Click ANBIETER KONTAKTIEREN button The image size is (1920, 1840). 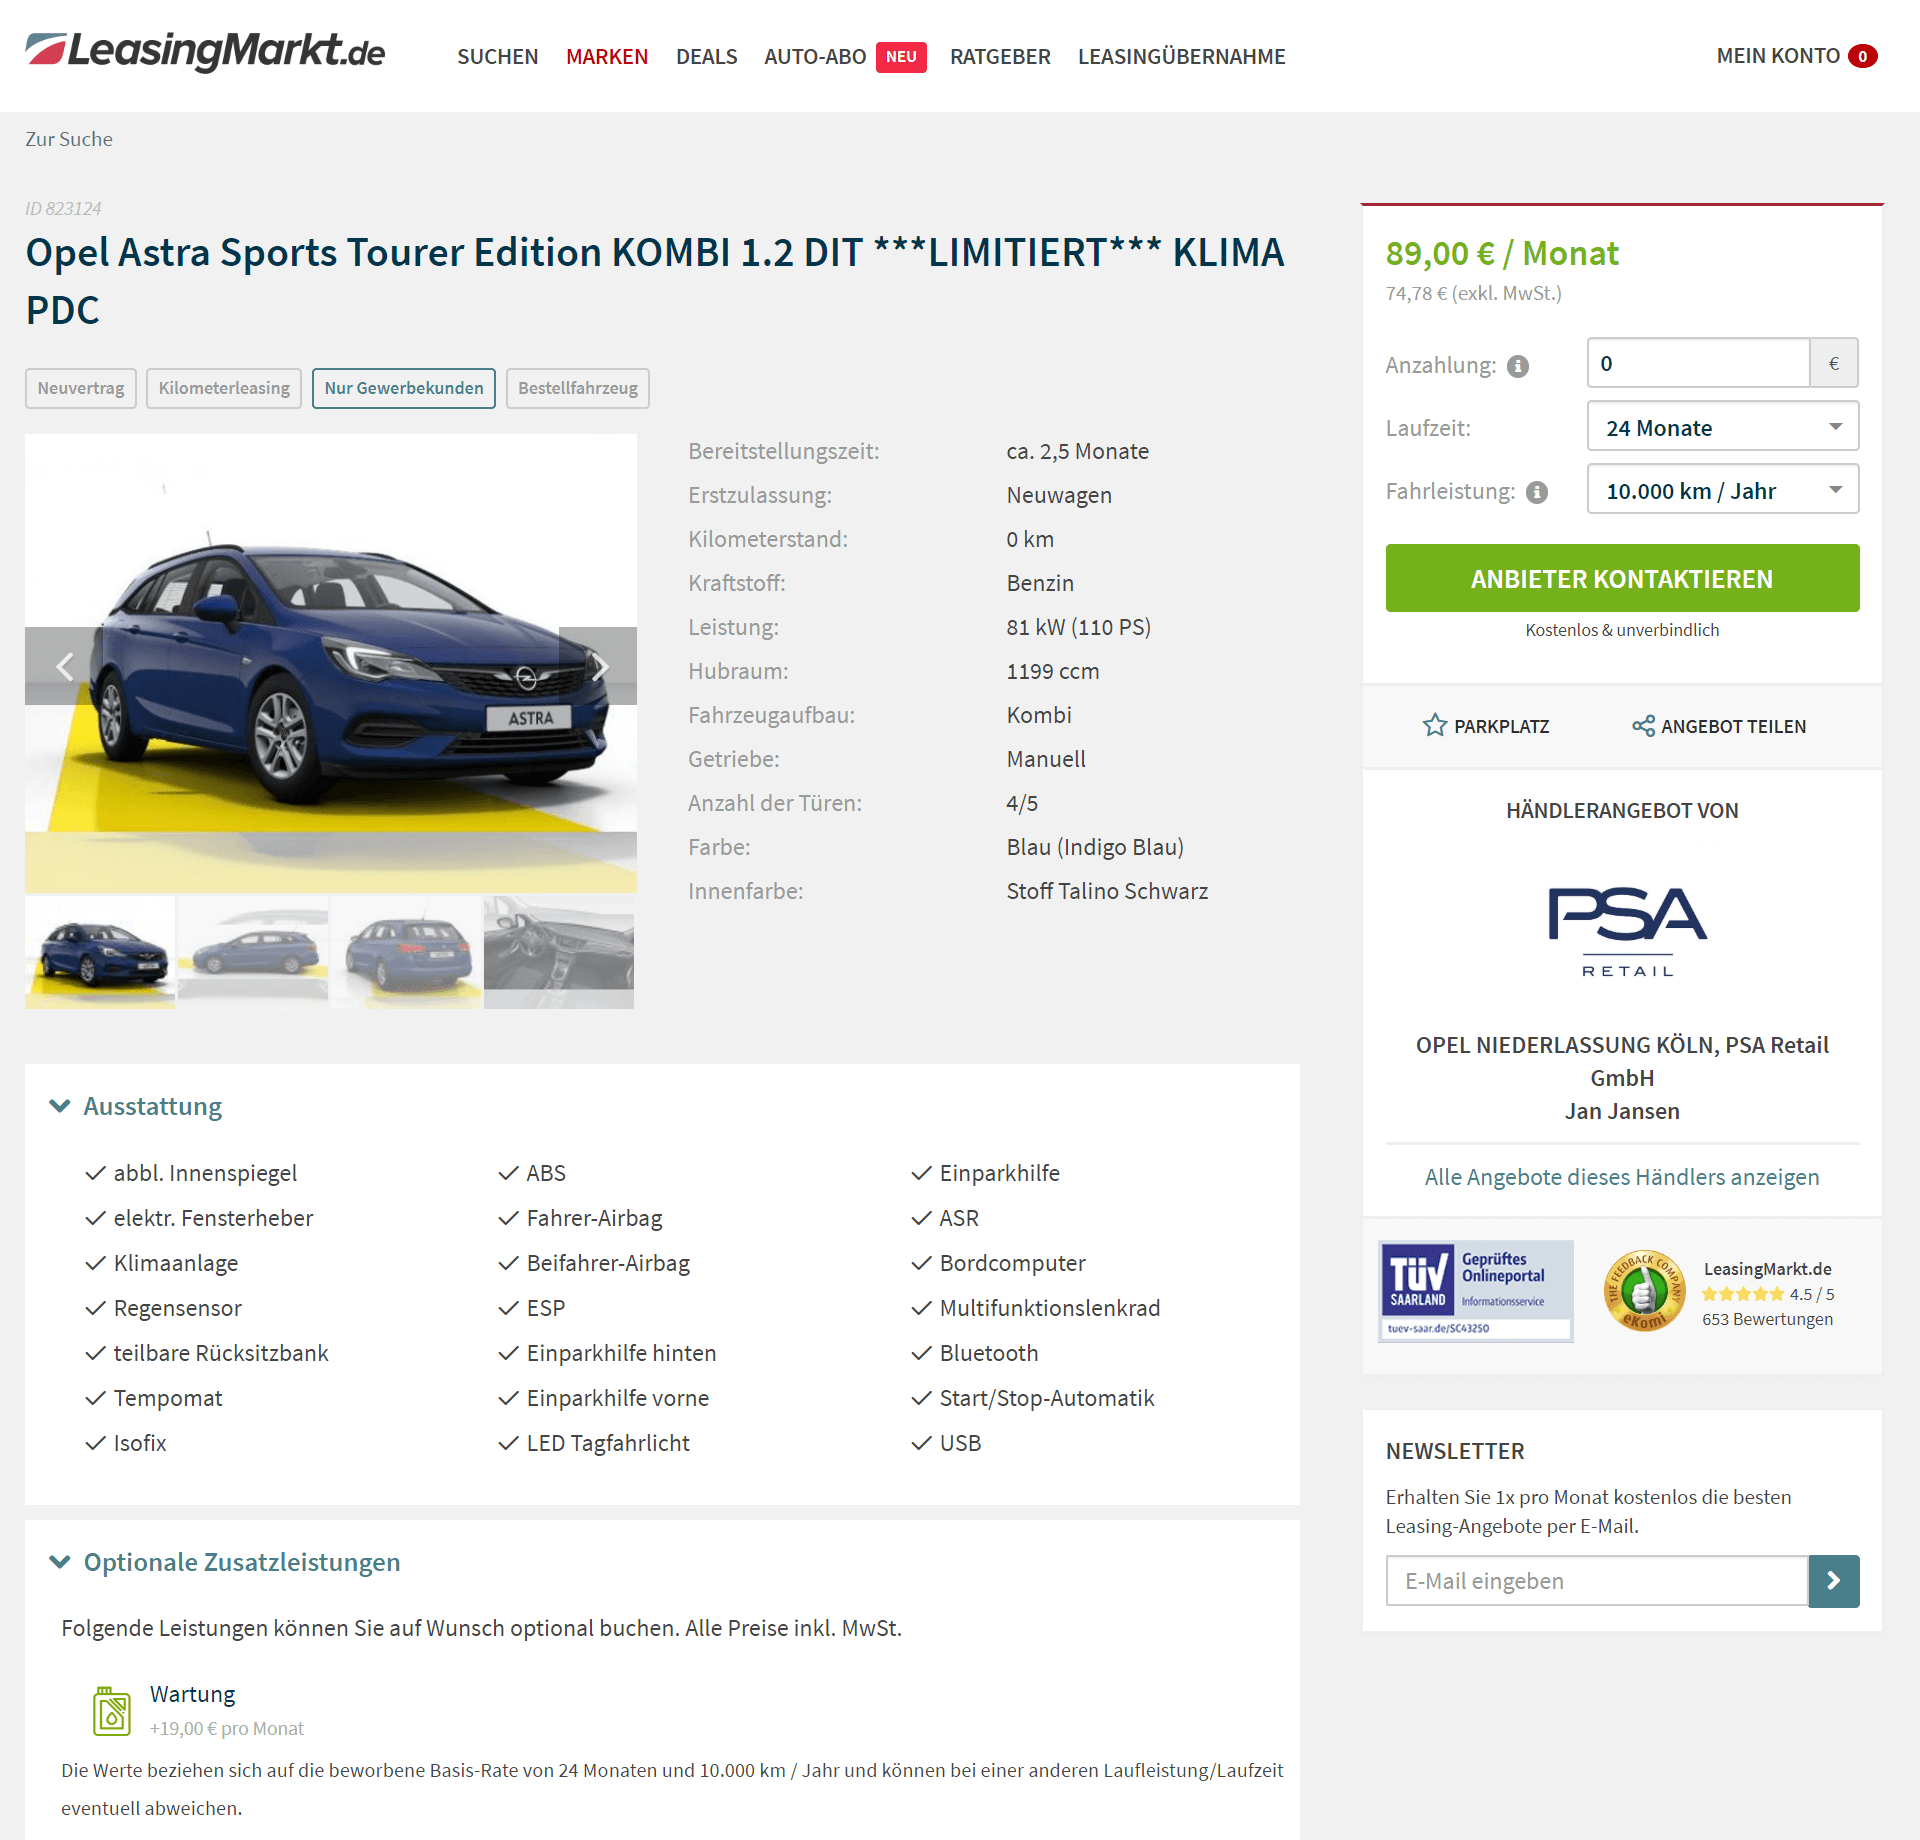click(1622, 578)
